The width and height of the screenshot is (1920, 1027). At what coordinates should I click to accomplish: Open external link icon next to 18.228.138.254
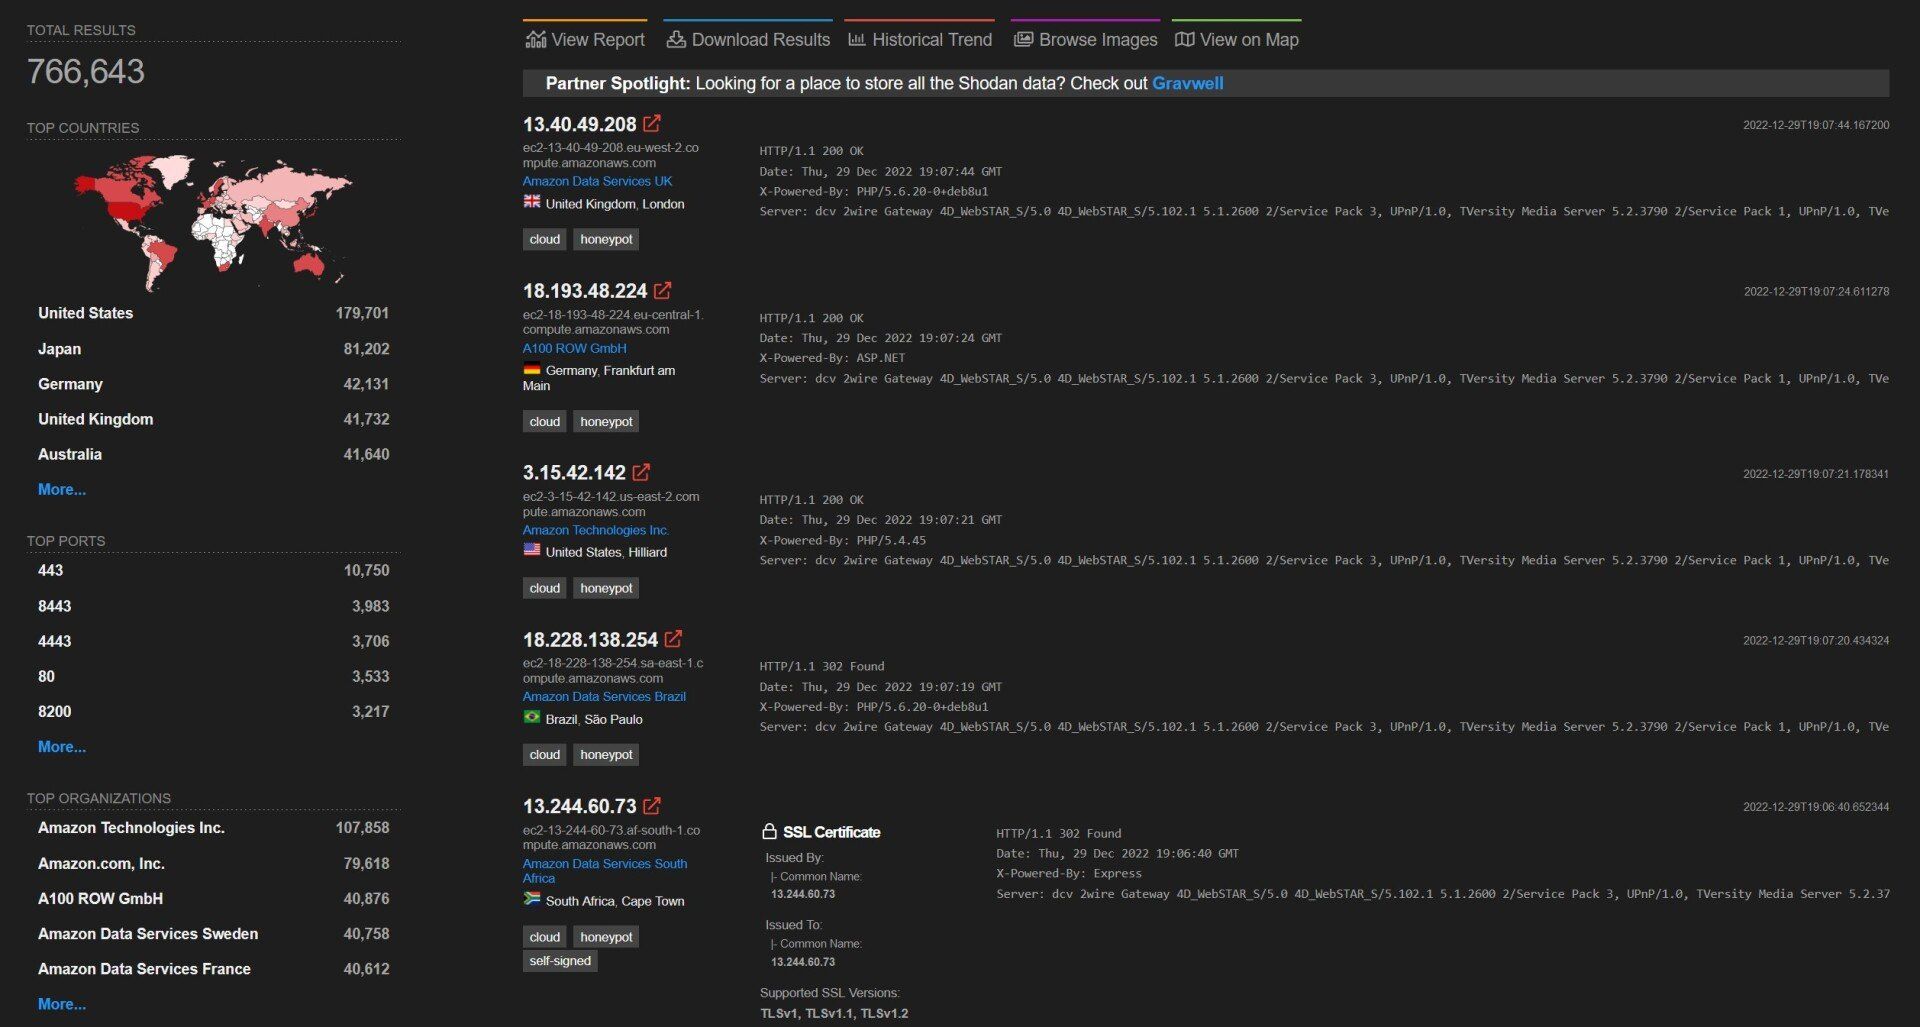point(674,639)
